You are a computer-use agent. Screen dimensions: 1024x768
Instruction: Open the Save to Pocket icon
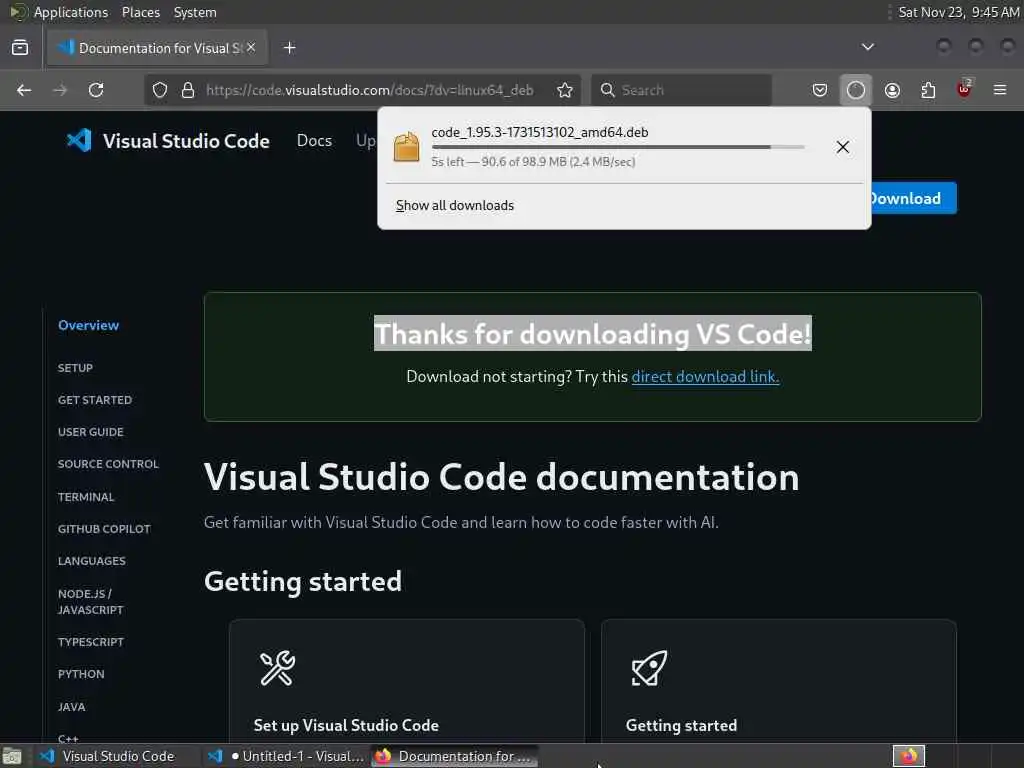point(820,90)
